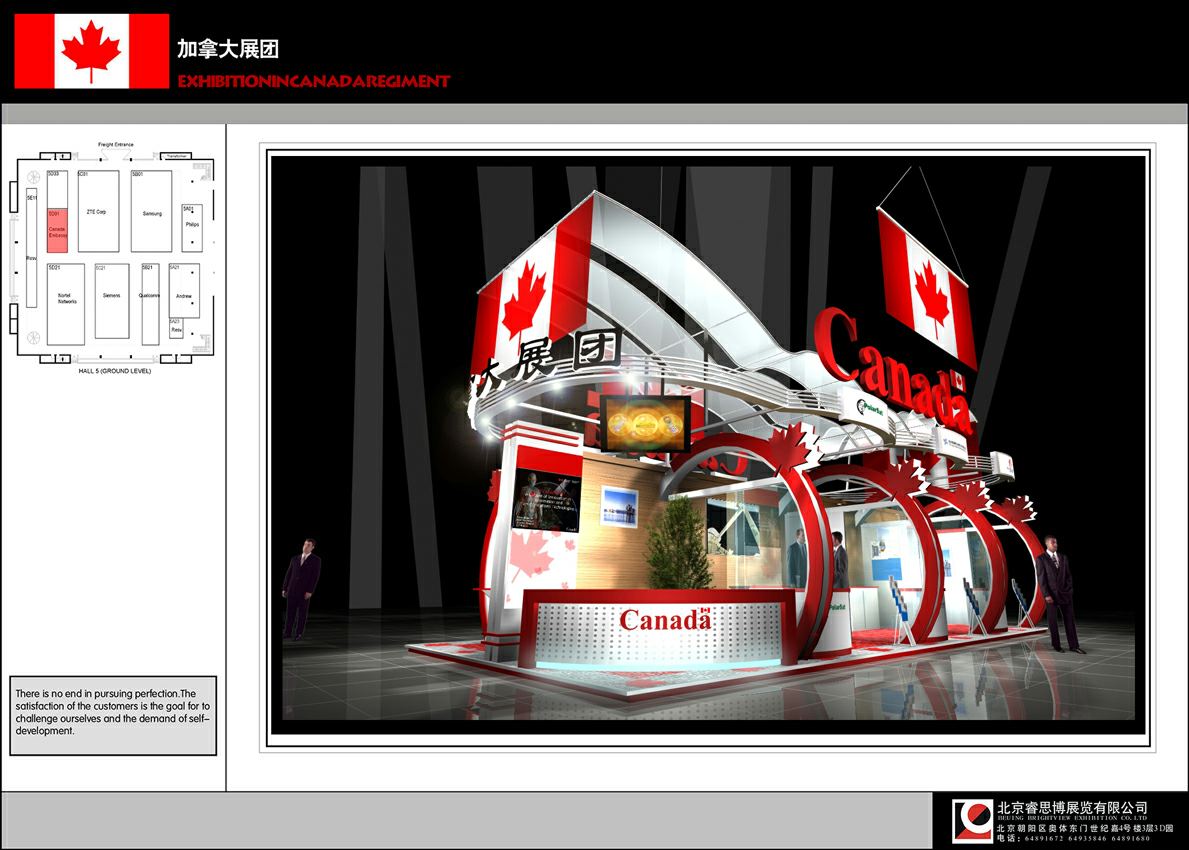Click the large flag on booth roof left

(532, 285)
